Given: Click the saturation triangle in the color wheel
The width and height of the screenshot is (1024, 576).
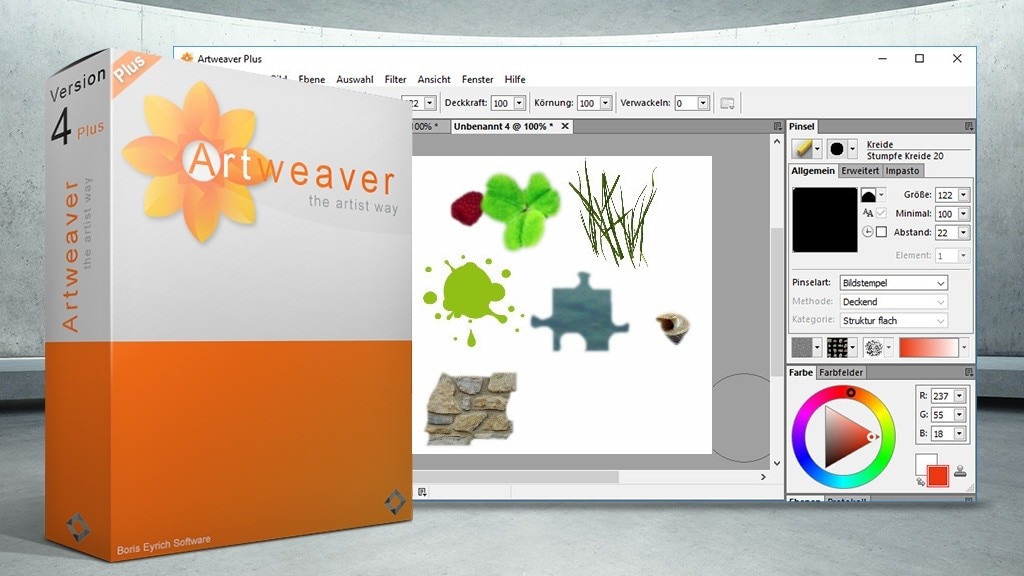Looking at the screenshot, I should (848, 437).
